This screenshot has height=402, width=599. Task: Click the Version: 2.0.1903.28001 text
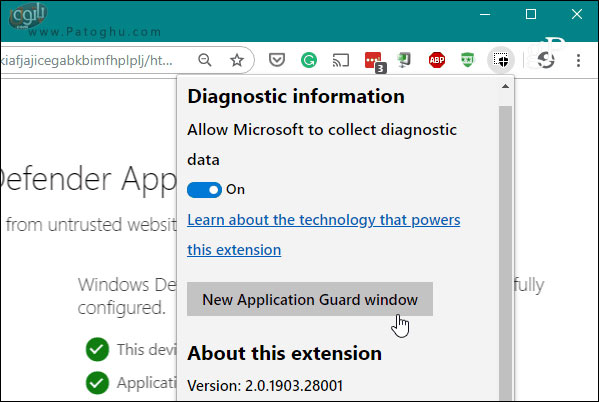click(x=265, y=386)
